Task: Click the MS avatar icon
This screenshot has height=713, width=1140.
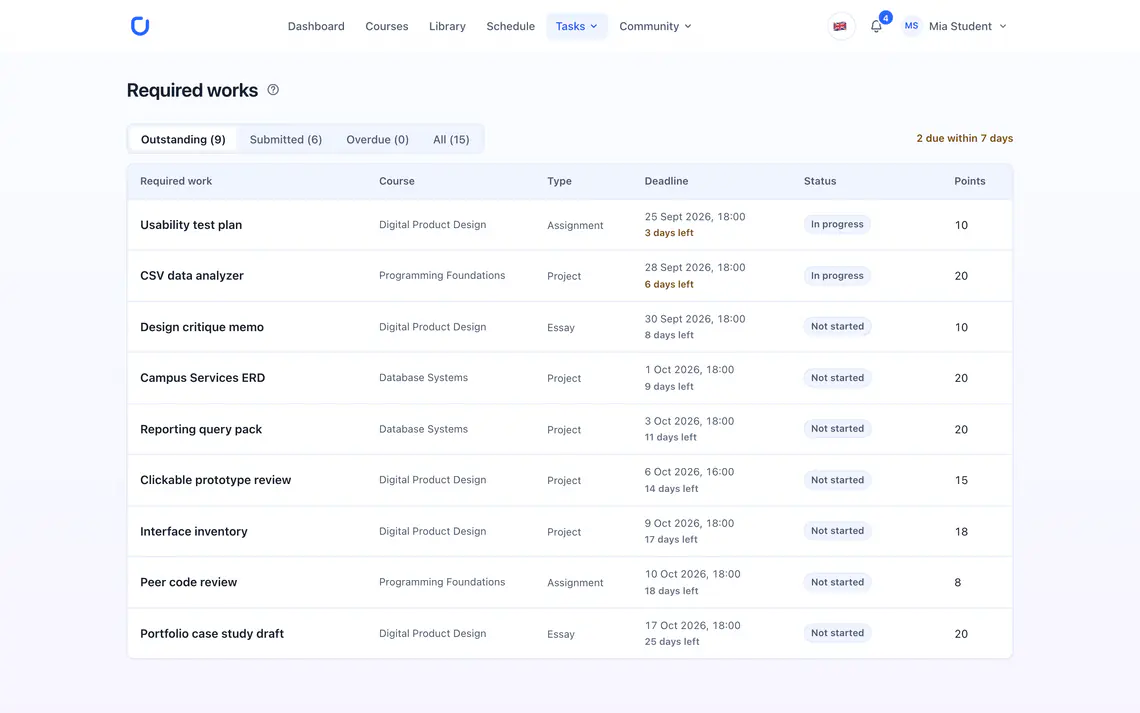Action: pyautogui.click(x=911, y=26)
